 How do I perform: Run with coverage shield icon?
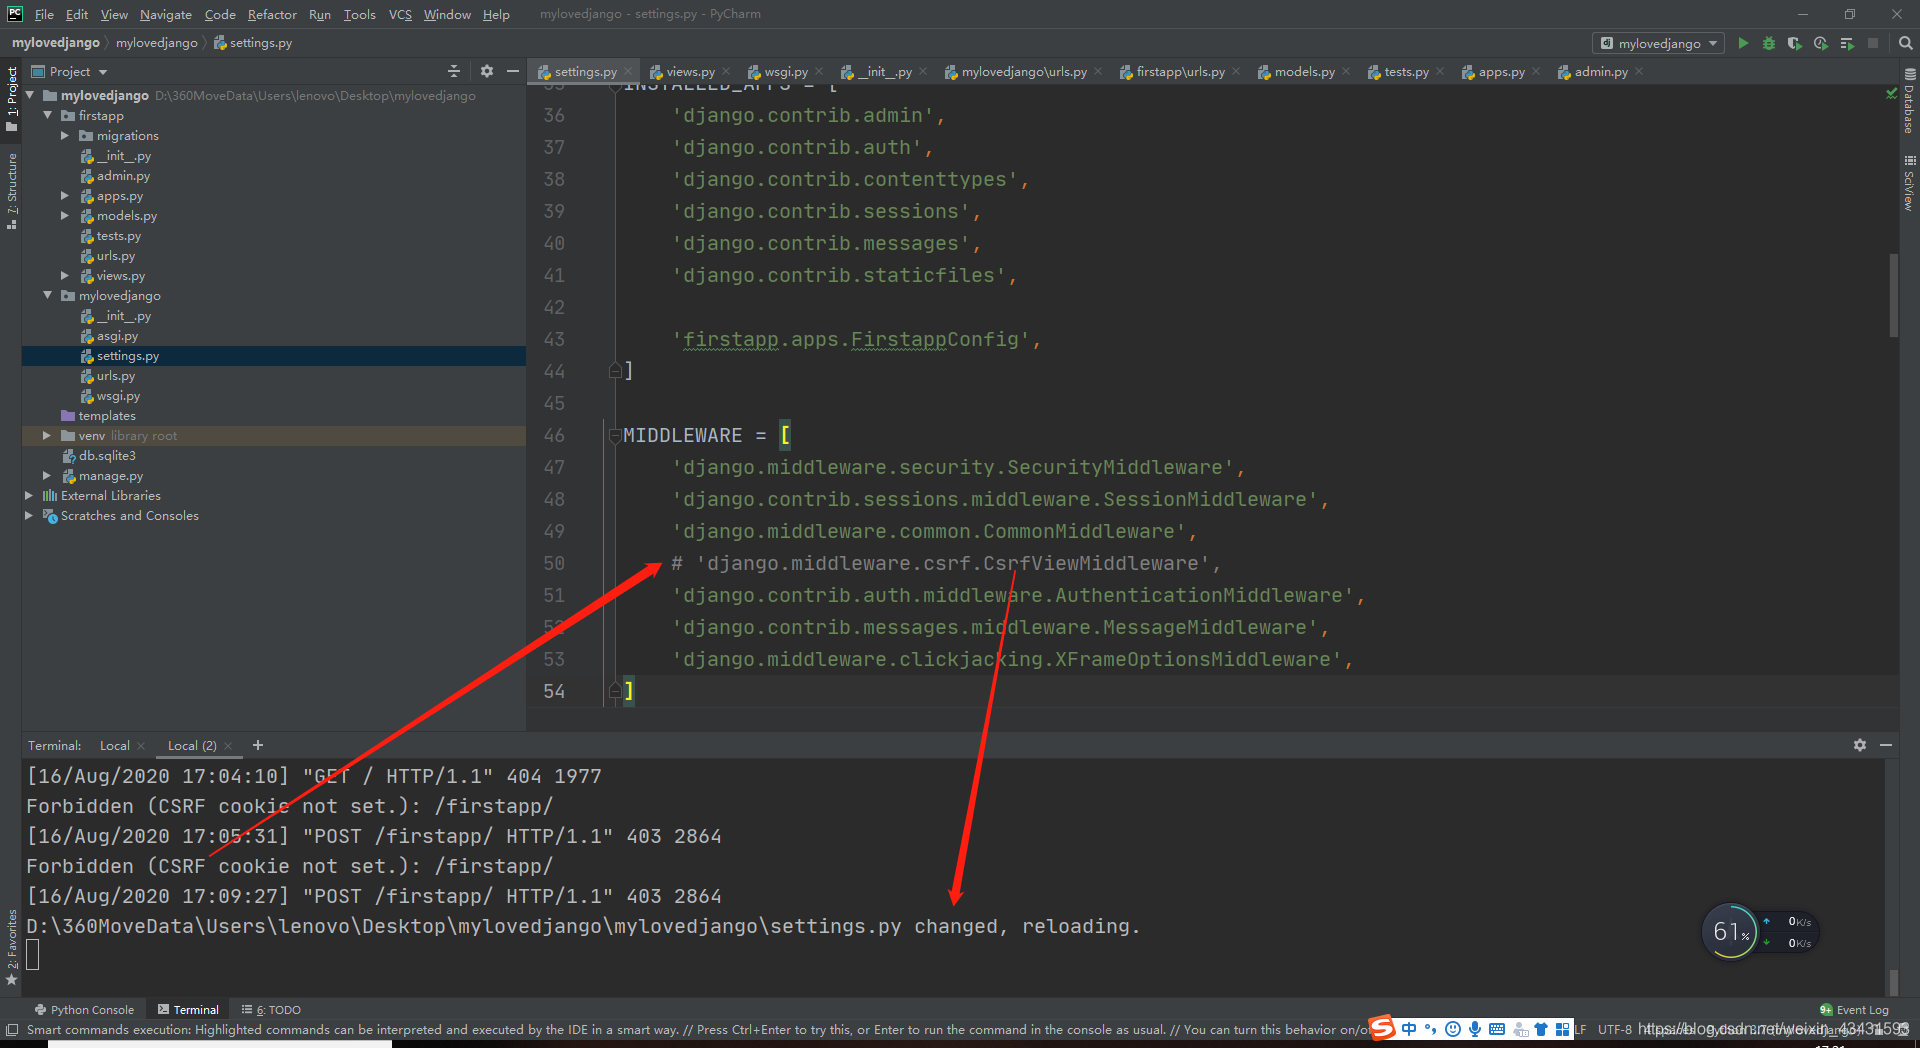1794,43
